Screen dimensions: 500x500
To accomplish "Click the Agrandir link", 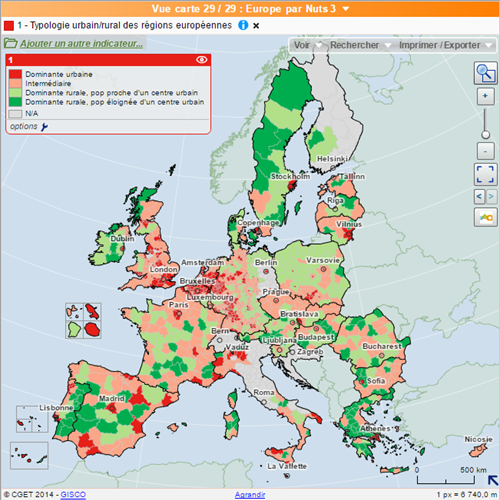I will pyautogui.click(x=250, y=495).
